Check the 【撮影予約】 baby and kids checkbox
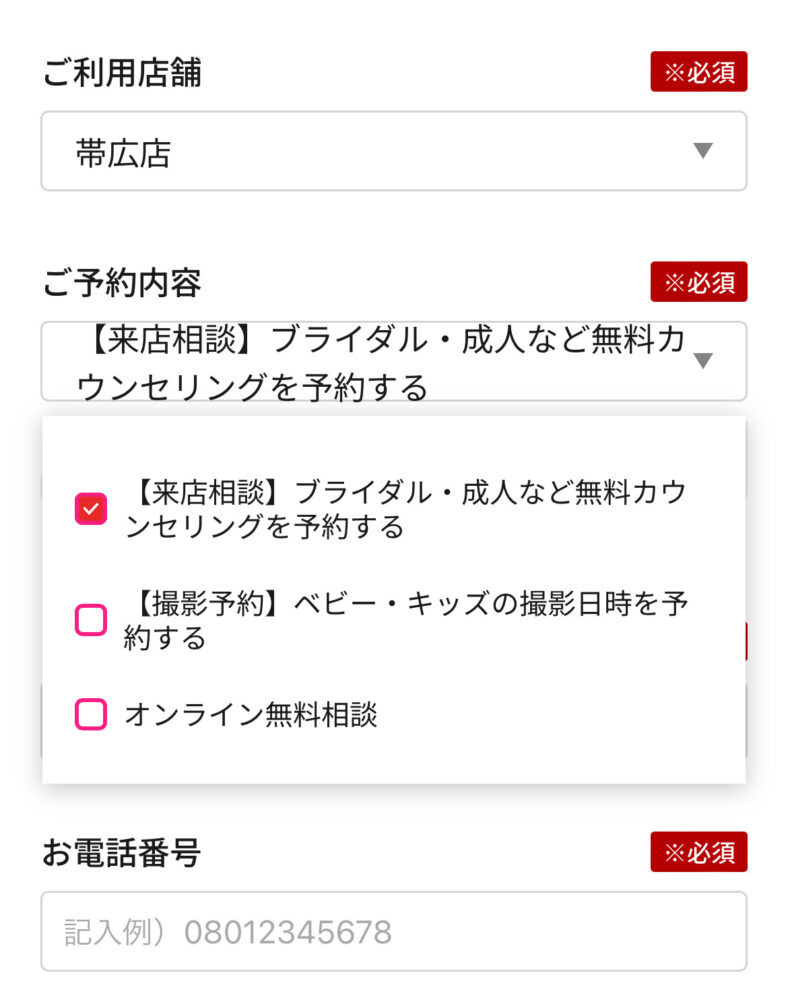 tap(91, 620)
